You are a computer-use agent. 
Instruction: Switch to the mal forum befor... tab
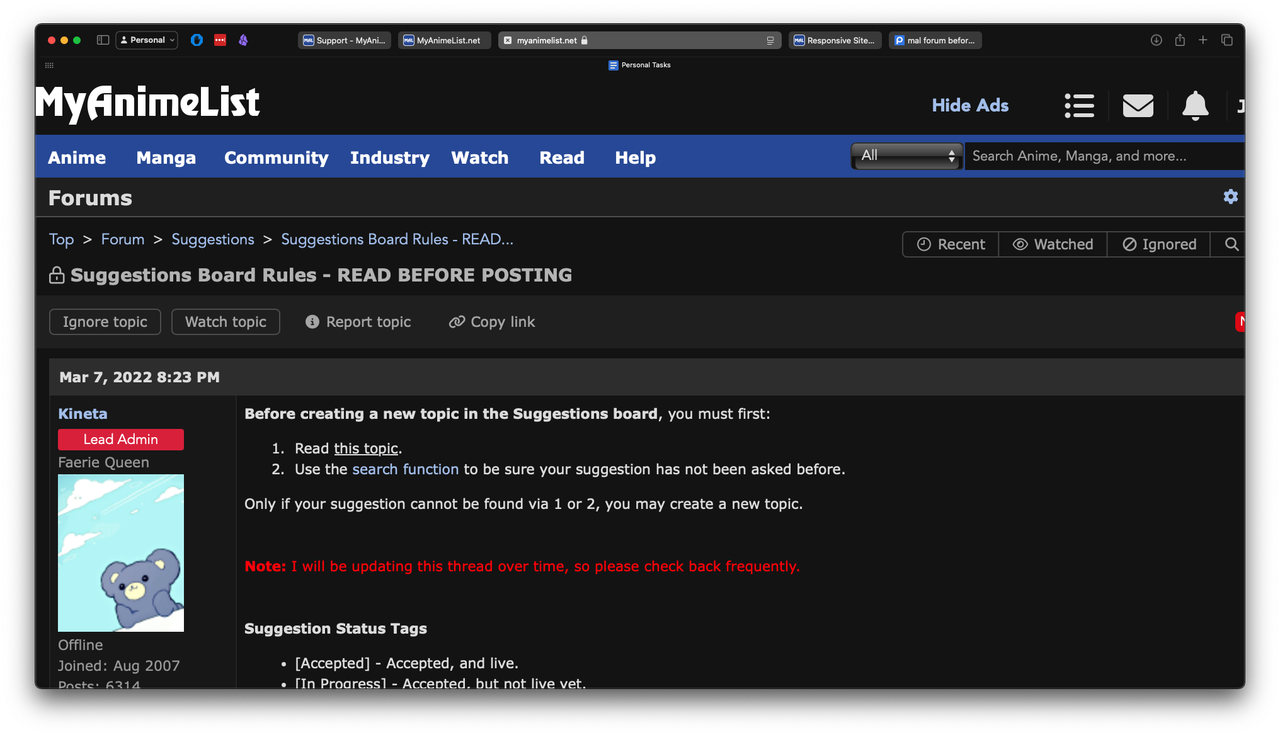[935, 40]
